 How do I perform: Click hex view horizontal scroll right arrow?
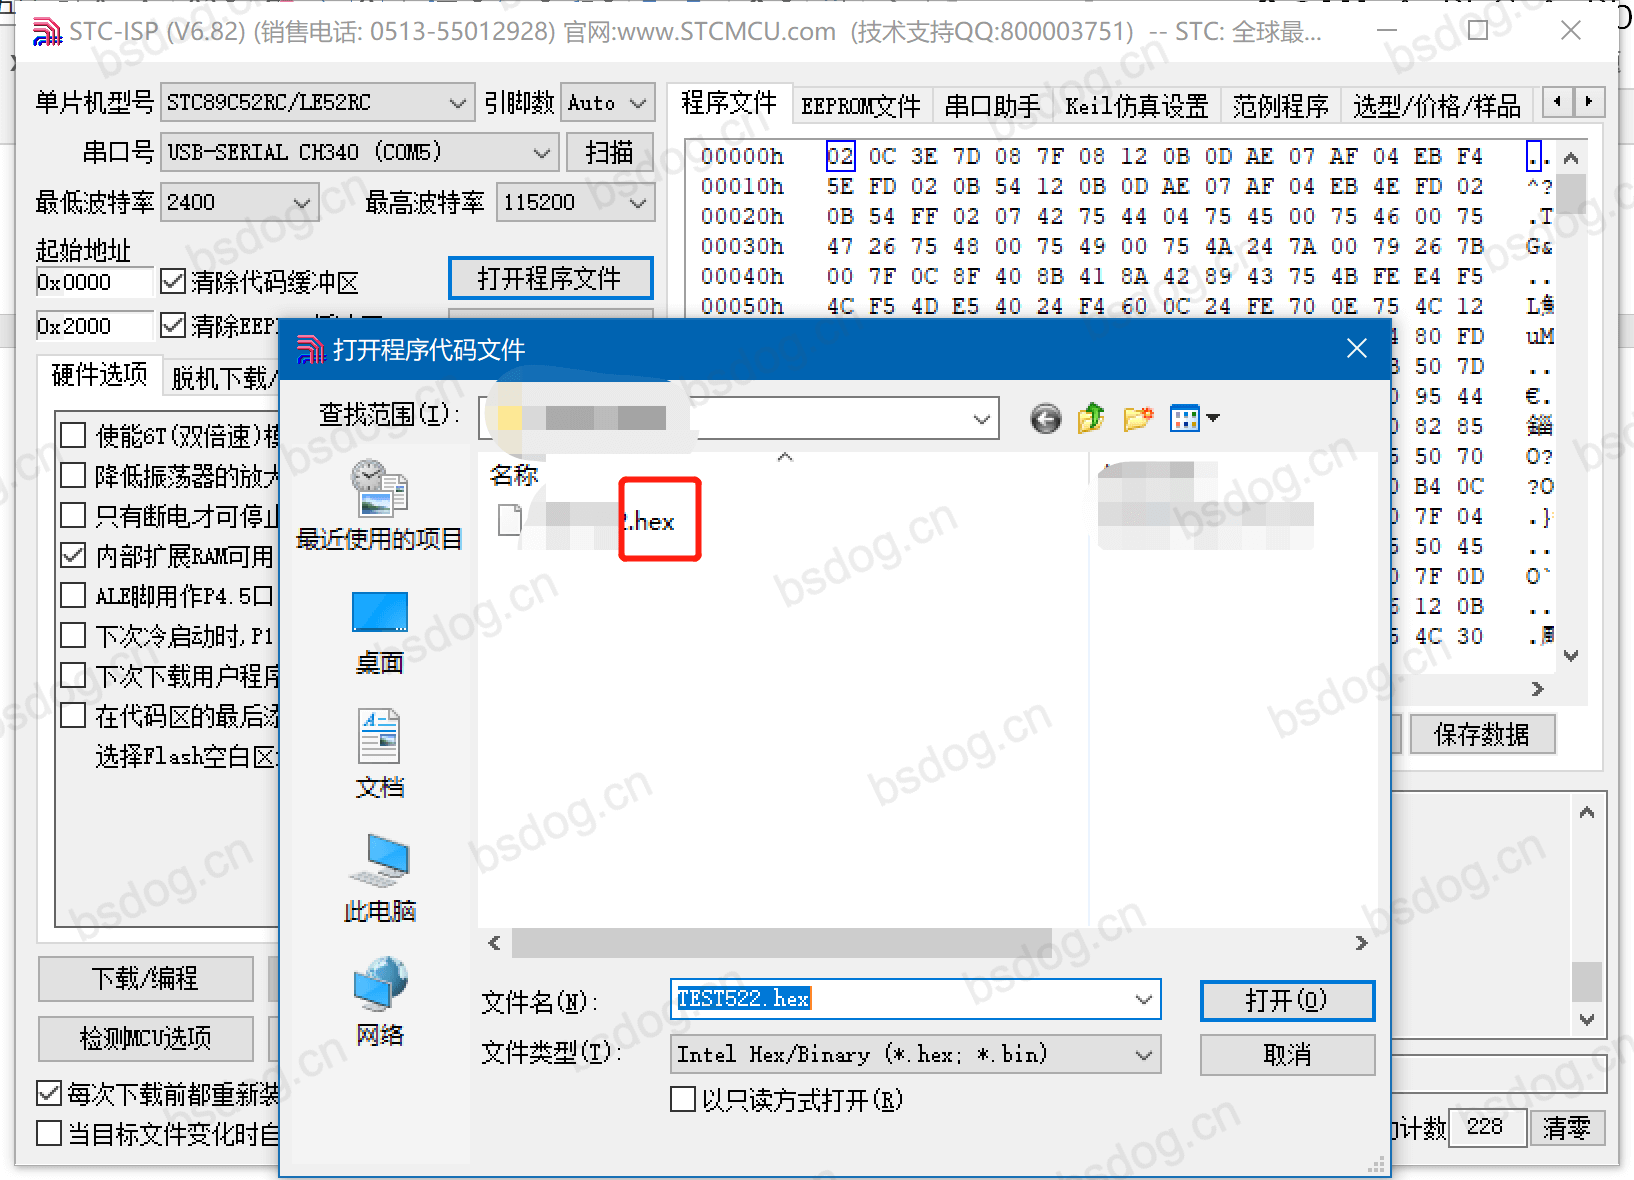pos(1538,688)
